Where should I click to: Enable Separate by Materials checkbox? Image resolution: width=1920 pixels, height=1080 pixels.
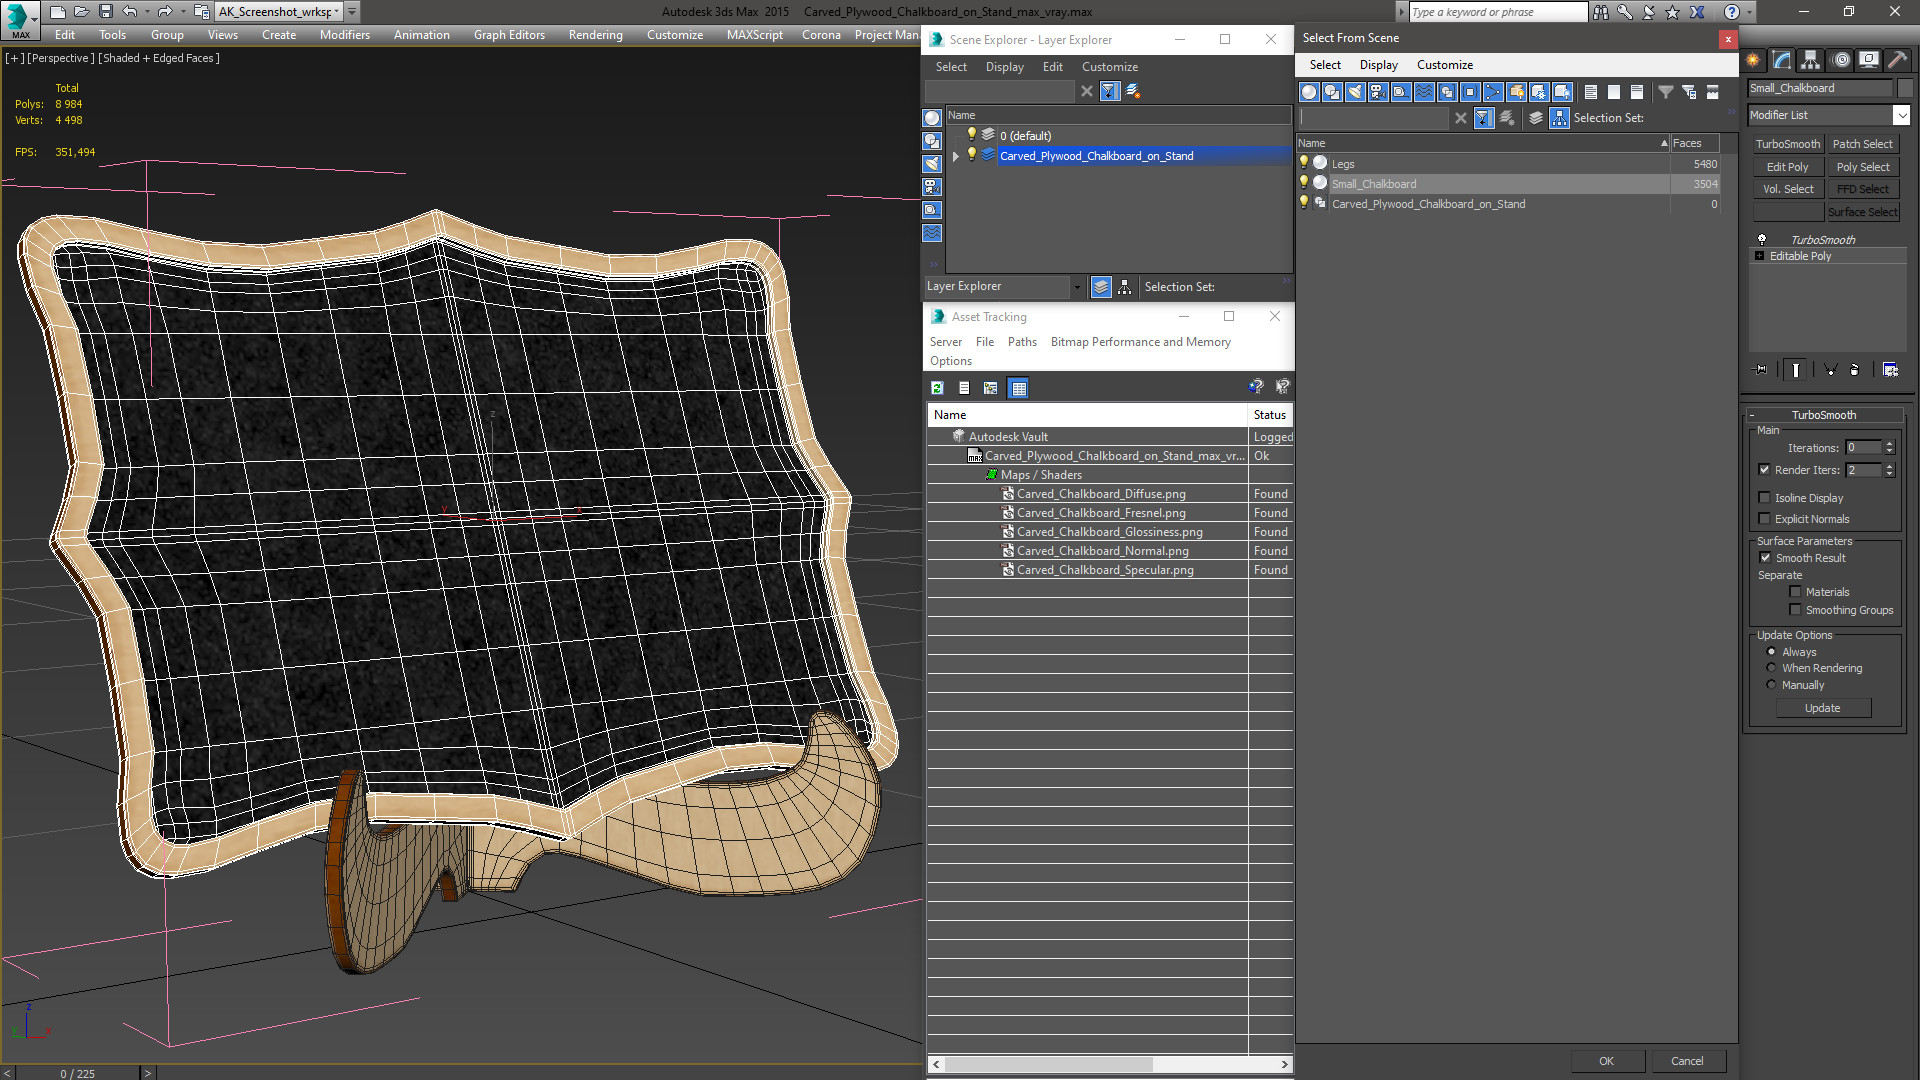pos(1795,592)
